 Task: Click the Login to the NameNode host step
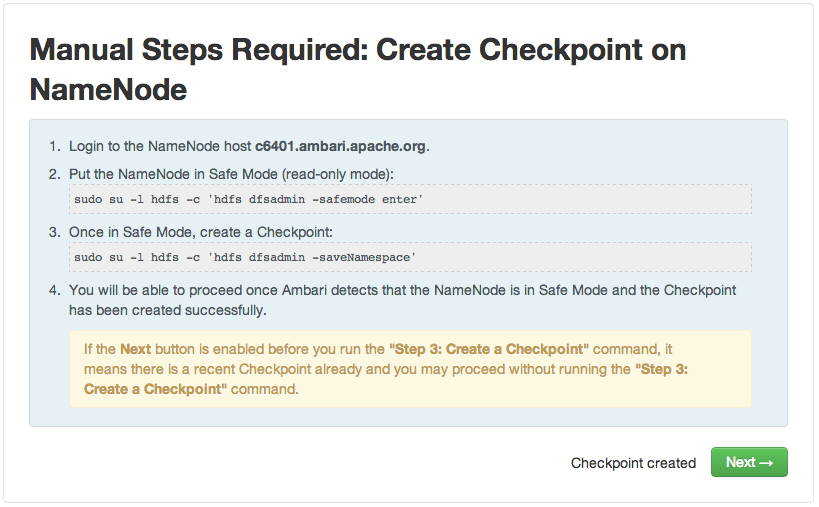click(160, 146)
